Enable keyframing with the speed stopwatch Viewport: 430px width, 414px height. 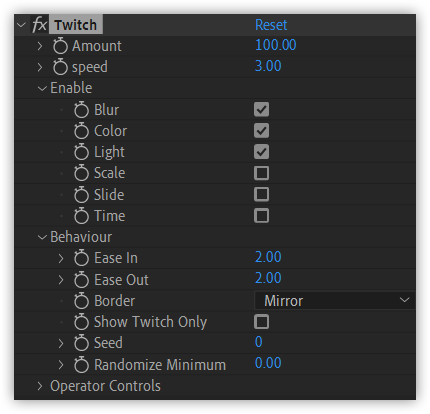coord(60,67)
